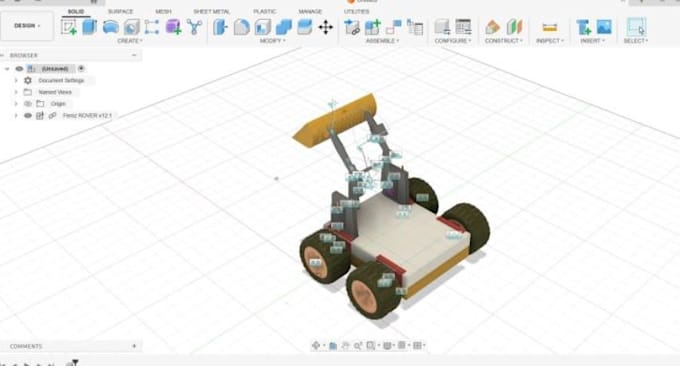
Task: Click the Insert Component link icon
Action: click(x=352, y=27)
